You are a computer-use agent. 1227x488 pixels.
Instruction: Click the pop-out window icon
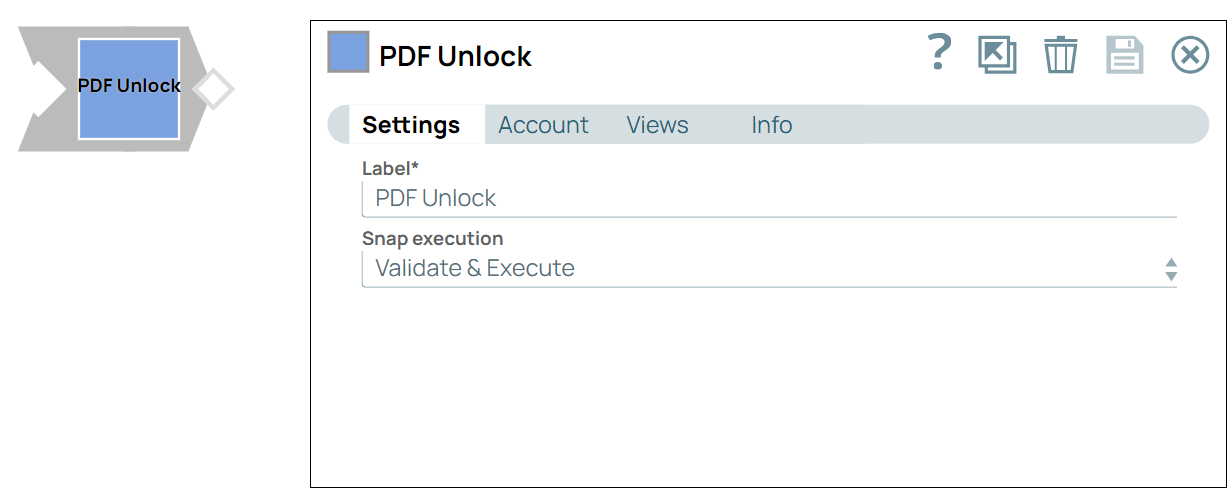point(996,54)
